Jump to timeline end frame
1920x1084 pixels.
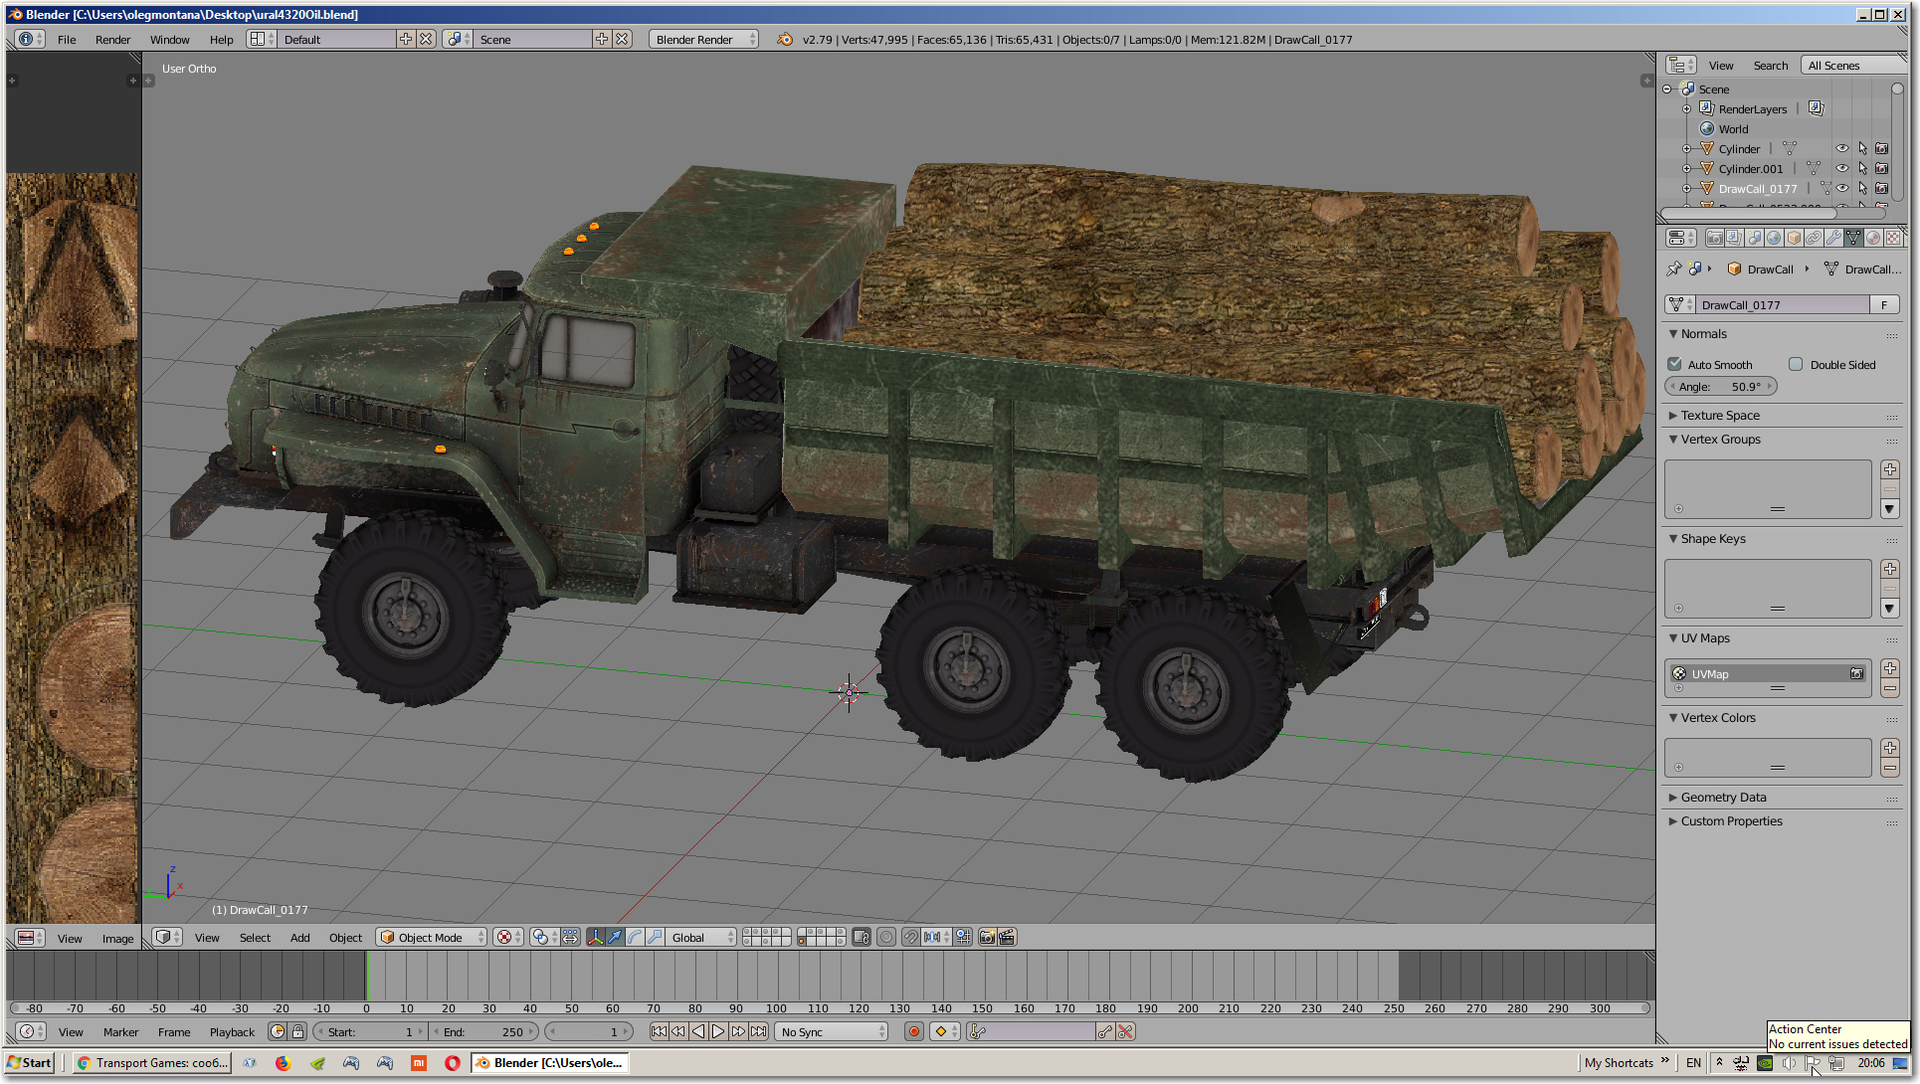[759, 1032]
